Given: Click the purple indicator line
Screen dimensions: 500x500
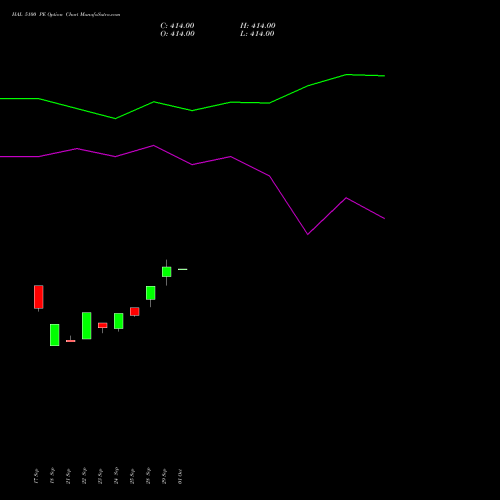Looking at the screenshot, I should click(x=192, y=165).
